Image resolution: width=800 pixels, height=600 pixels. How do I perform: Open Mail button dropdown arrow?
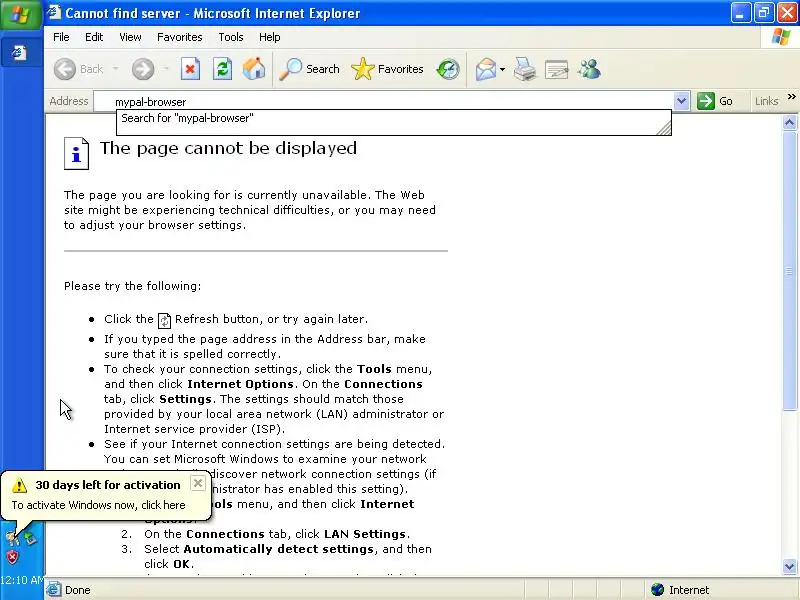point(503,69)
